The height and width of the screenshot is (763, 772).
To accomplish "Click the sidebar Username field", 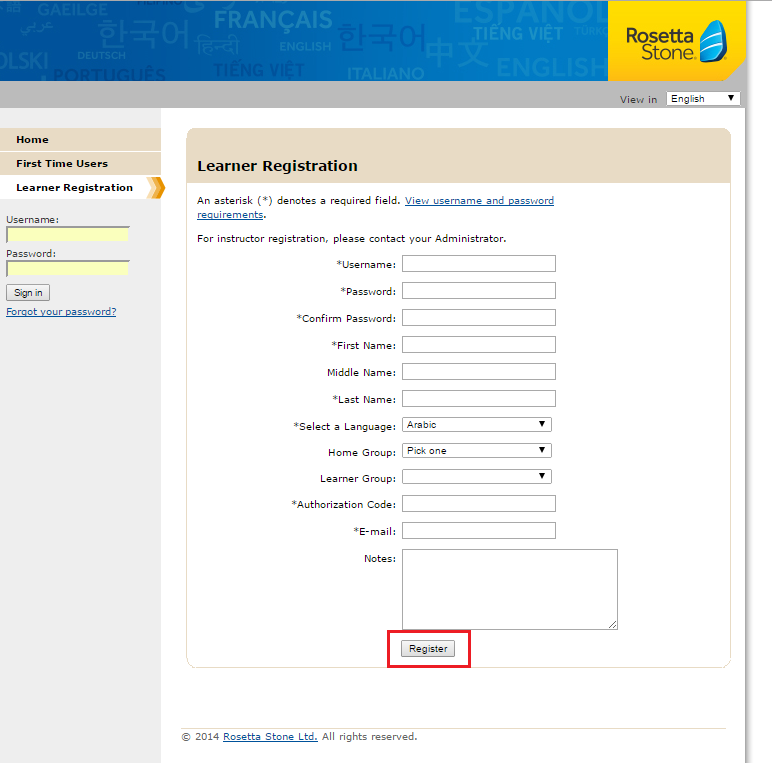I will [67, 235].
